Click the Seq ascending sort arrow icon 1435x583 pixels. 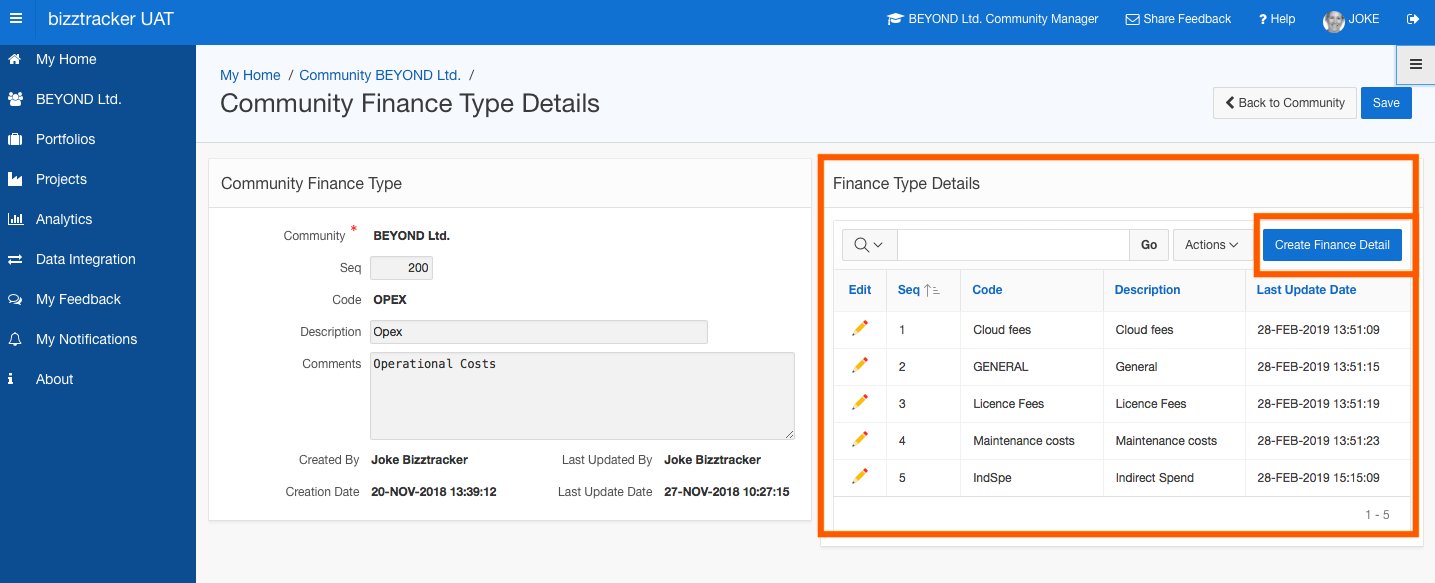click(x=932, y=290)
